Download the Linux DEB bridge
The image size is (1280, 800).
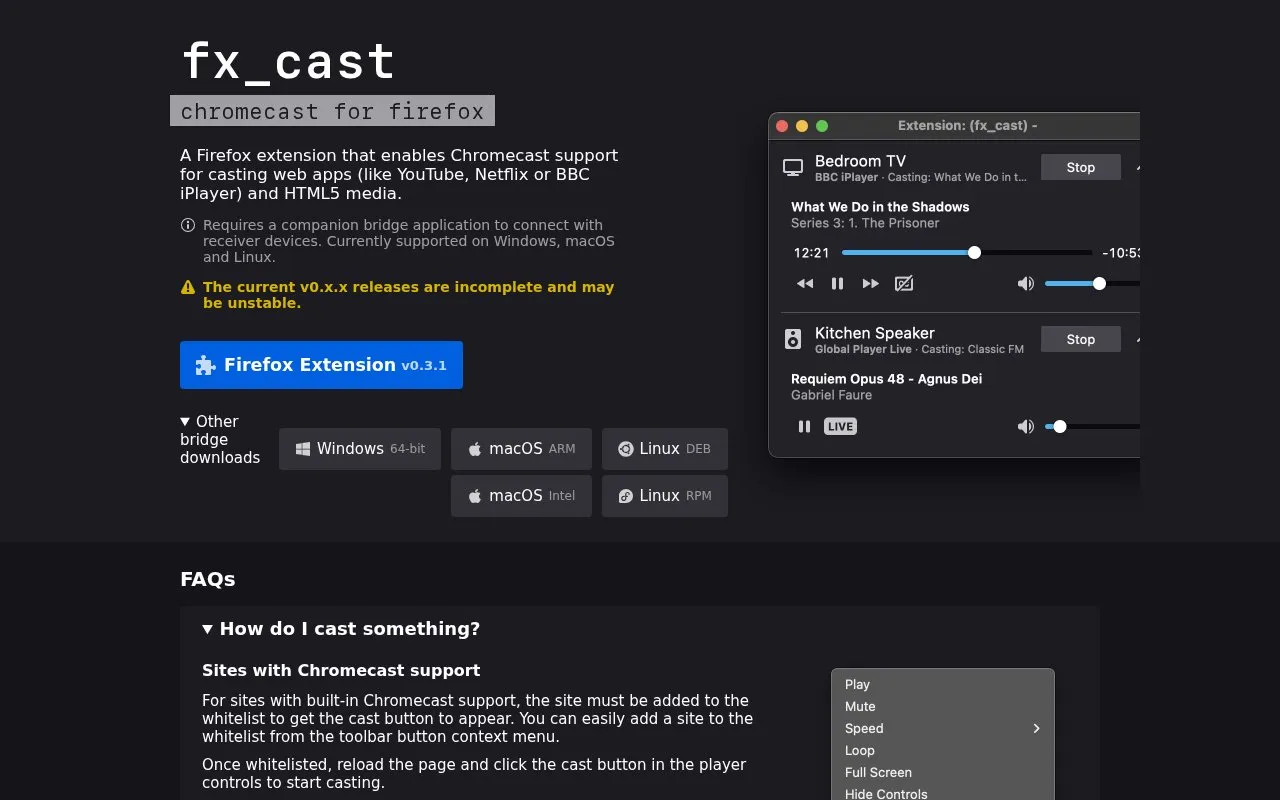665,449
